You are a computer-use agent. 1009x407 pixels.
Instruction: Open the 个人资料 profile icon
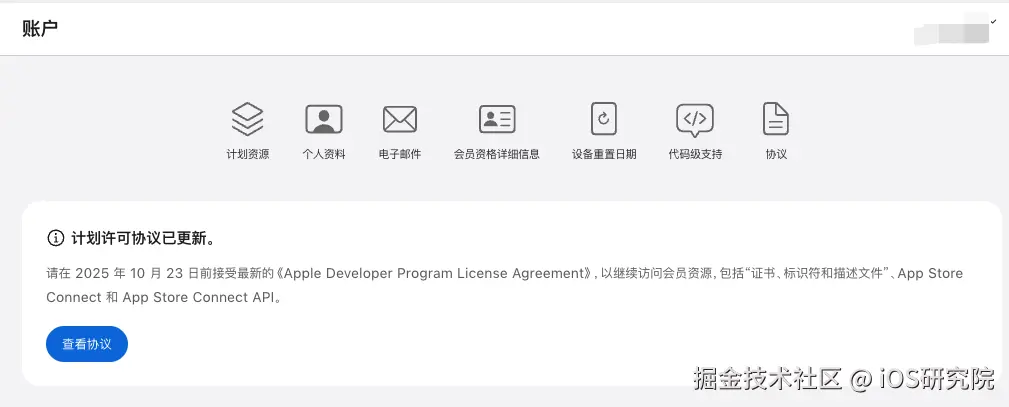324,119
